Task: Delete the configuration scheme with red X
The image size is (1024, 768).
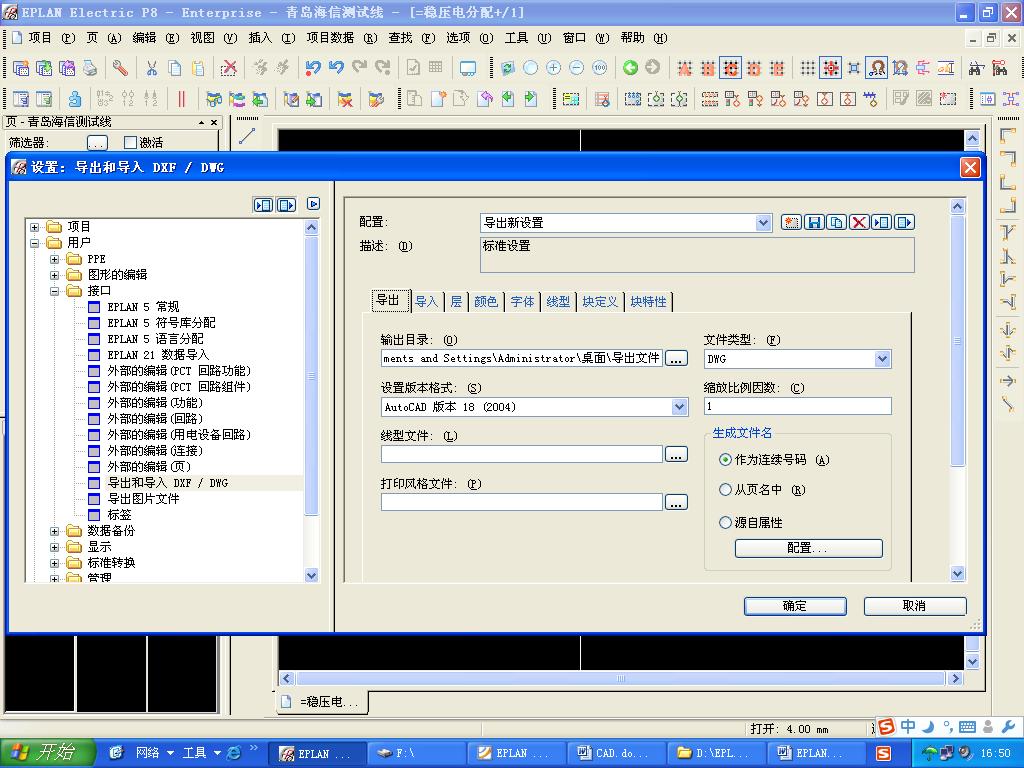Action: click(x=859, y=222)
